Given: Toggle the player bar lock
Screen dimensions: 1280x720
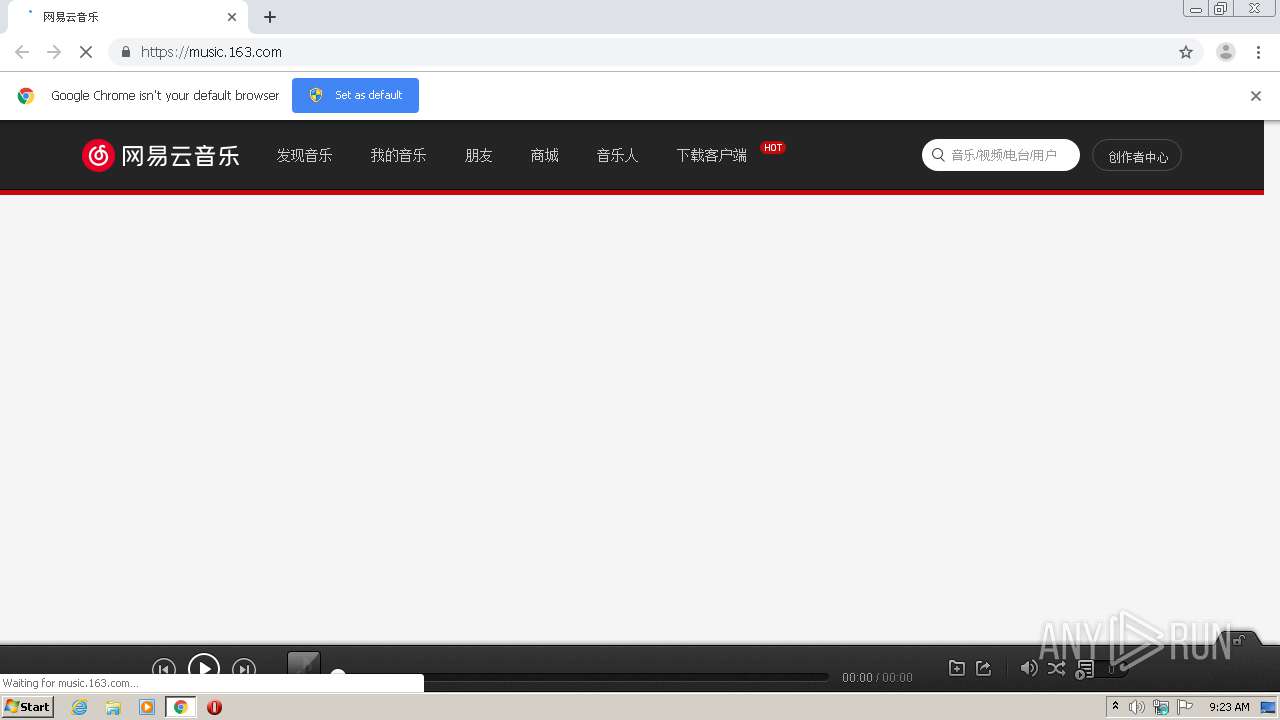Looking at the screenshot, I should click(1239, 640).
